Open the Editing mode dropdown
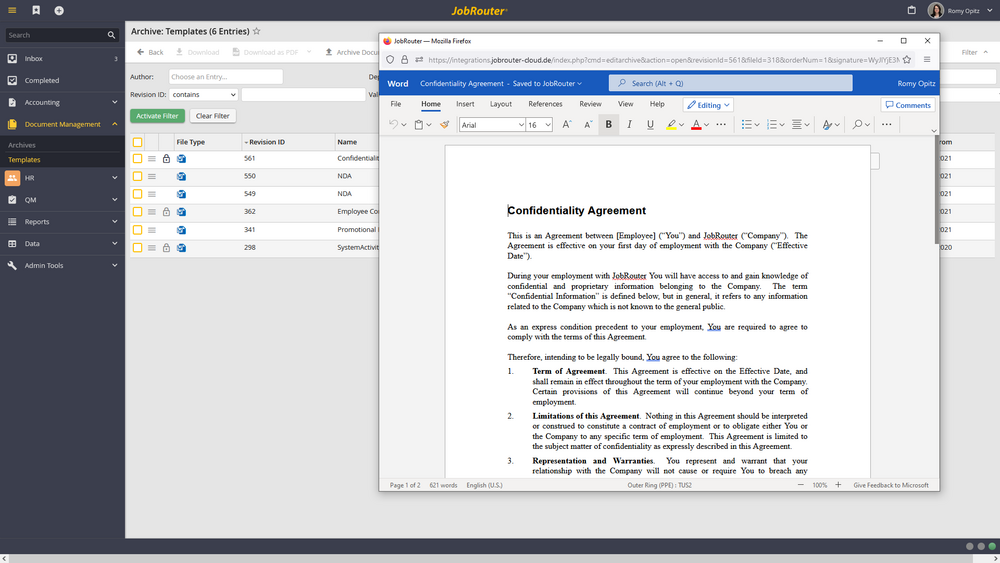Viewport: 1000px width, 563px height. click(708, 105)
